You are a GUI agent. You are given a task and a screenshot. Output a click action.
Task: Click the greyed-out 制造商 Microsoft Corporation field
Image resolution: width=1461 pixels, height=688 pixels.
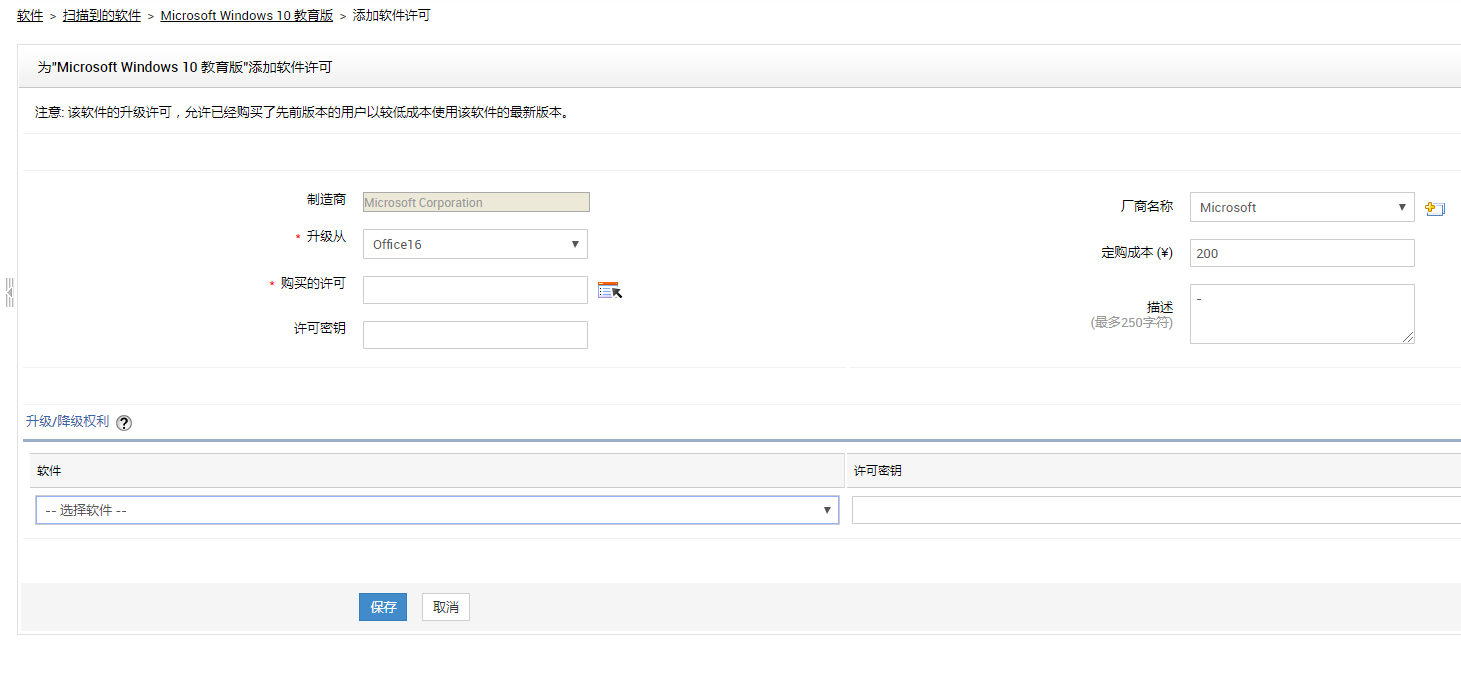[x=476, y=202]
